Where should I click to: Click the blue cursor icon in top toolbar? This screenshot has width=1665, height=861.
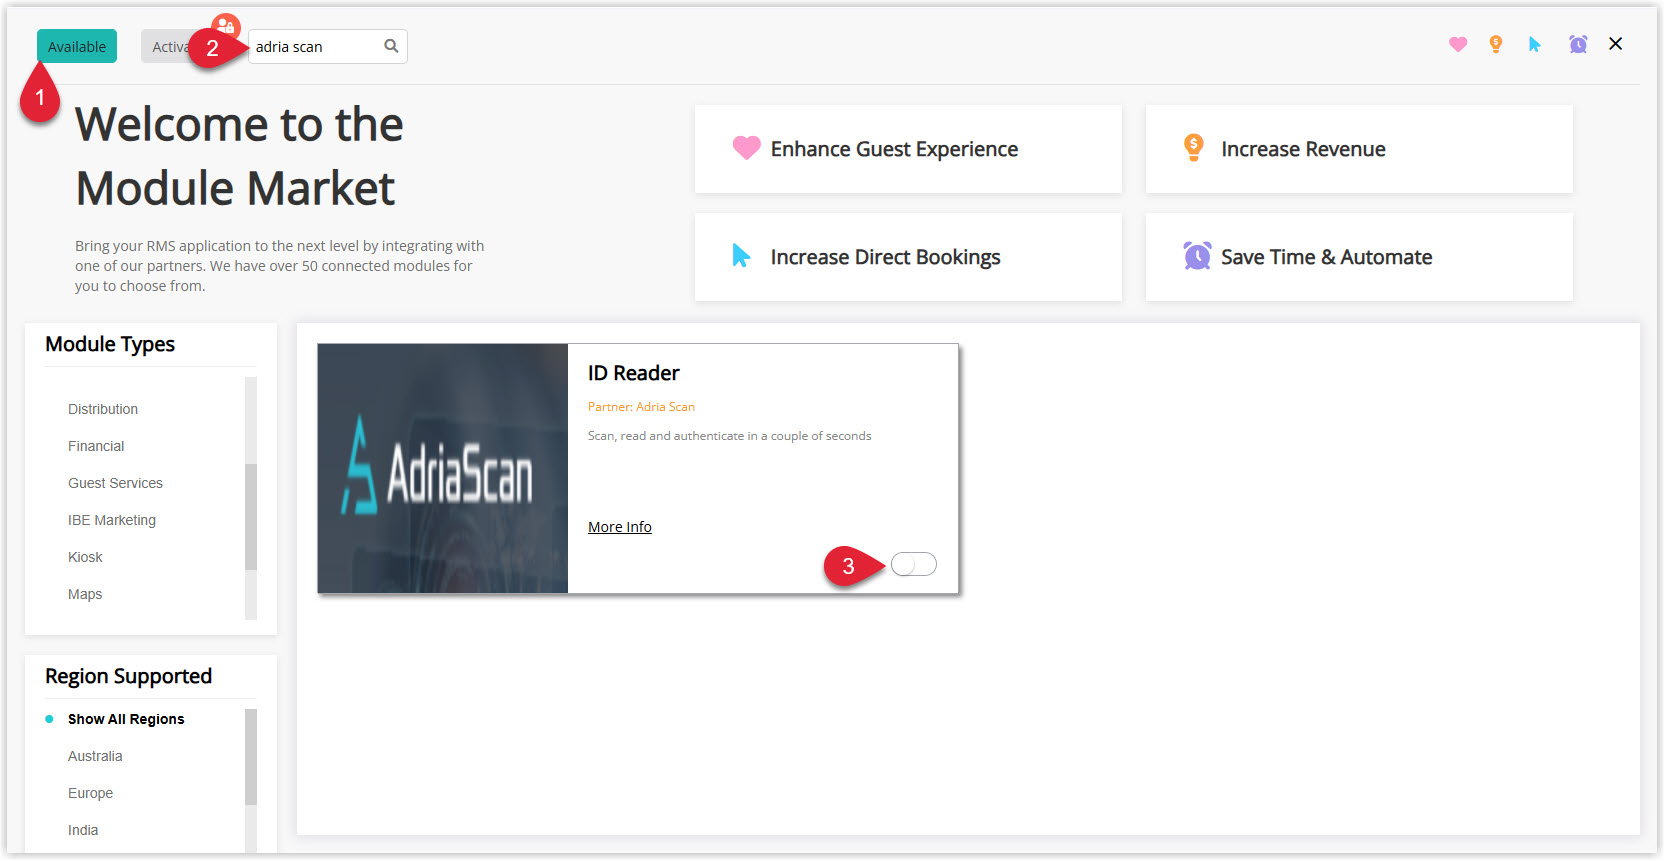(1535, 44)
